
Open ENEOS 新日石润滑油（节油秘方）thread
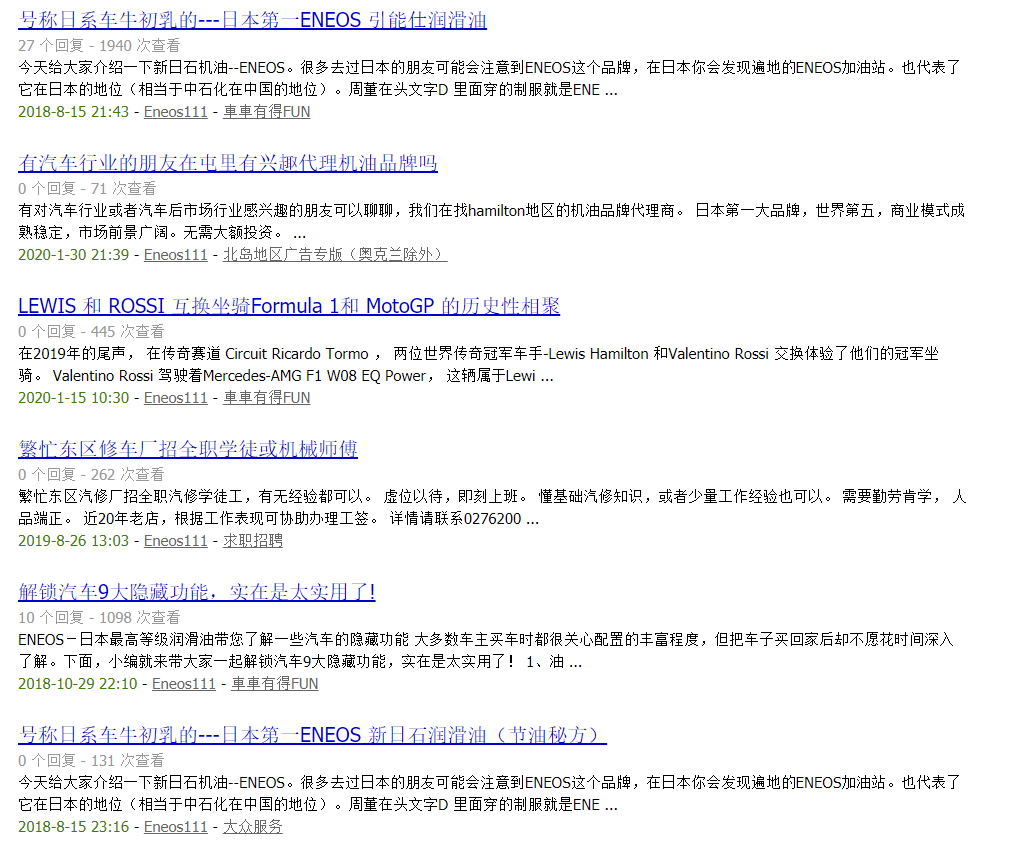coord(312,735)
